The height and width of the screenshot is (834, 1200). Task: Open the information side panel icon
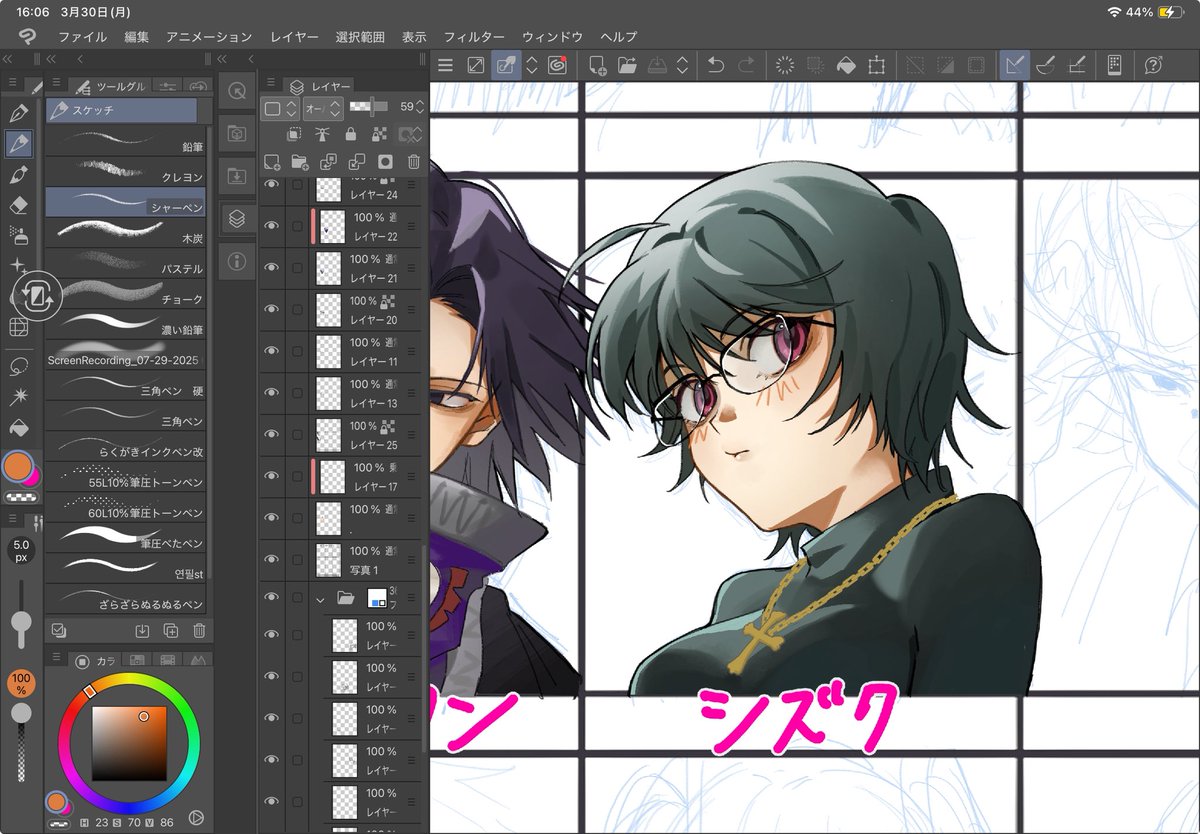click(x=237, y=261)
